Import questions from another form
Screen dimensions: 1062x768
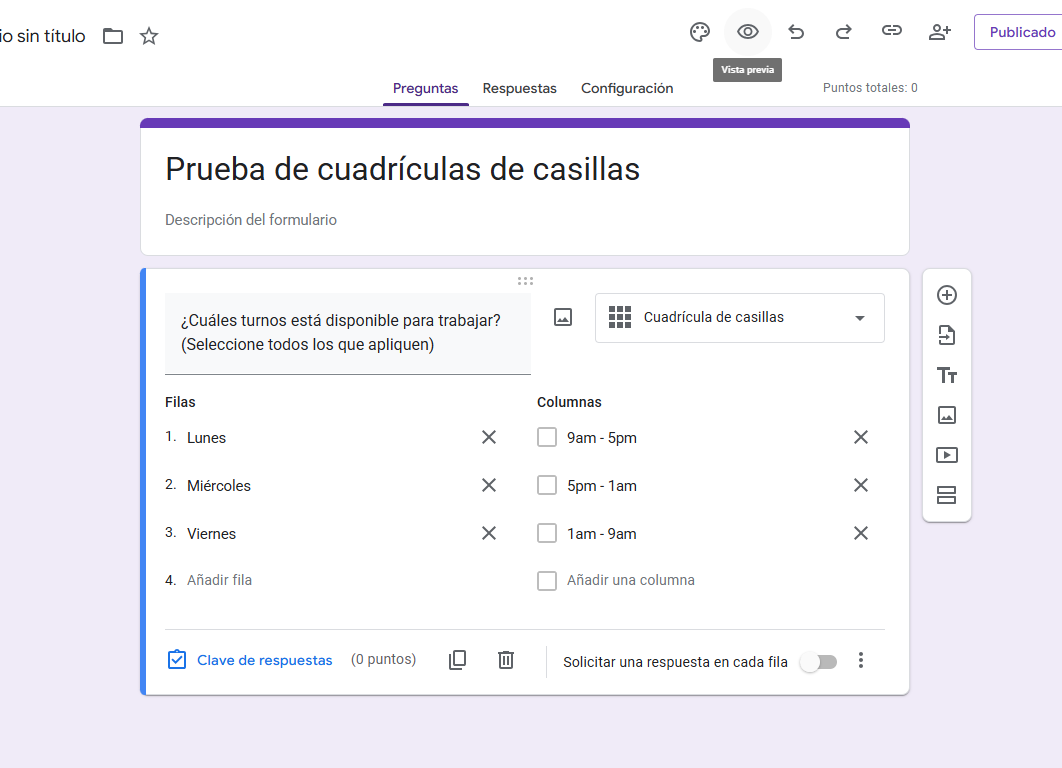point(946,335)
